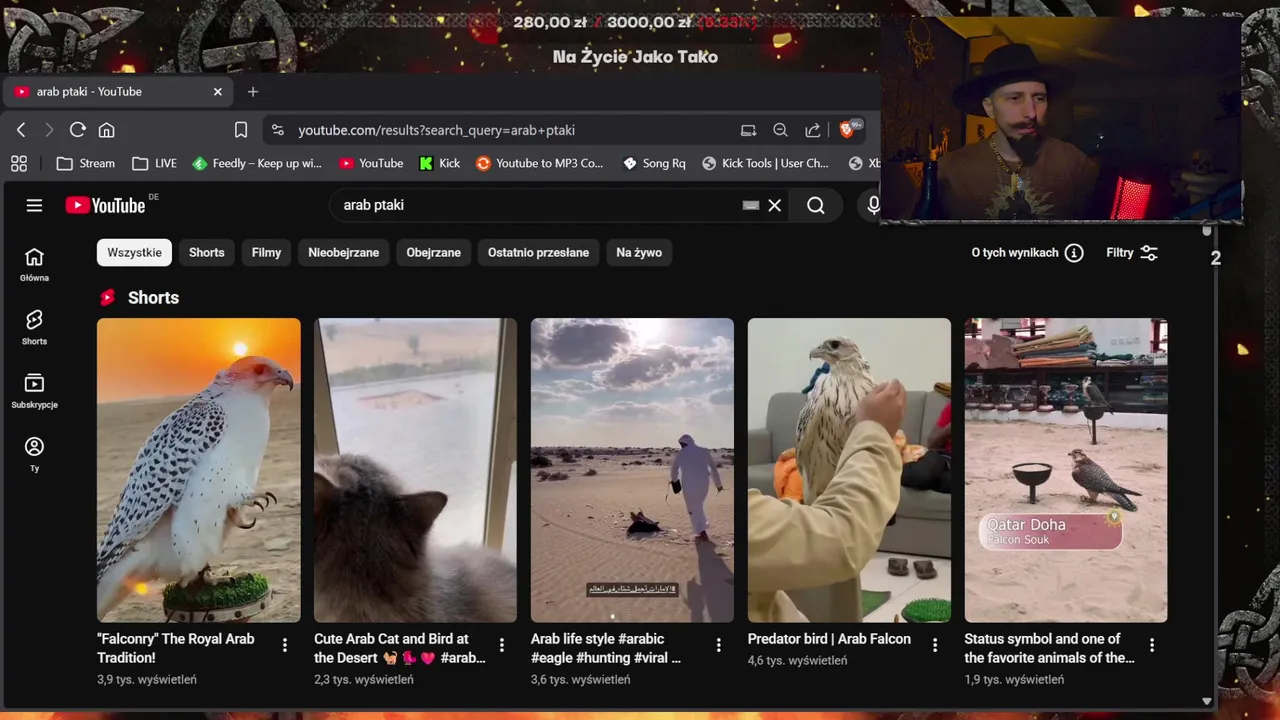Open the Song Rq bookmark
The height and width of the screenshot is (720, 1280).
(654, 163)
